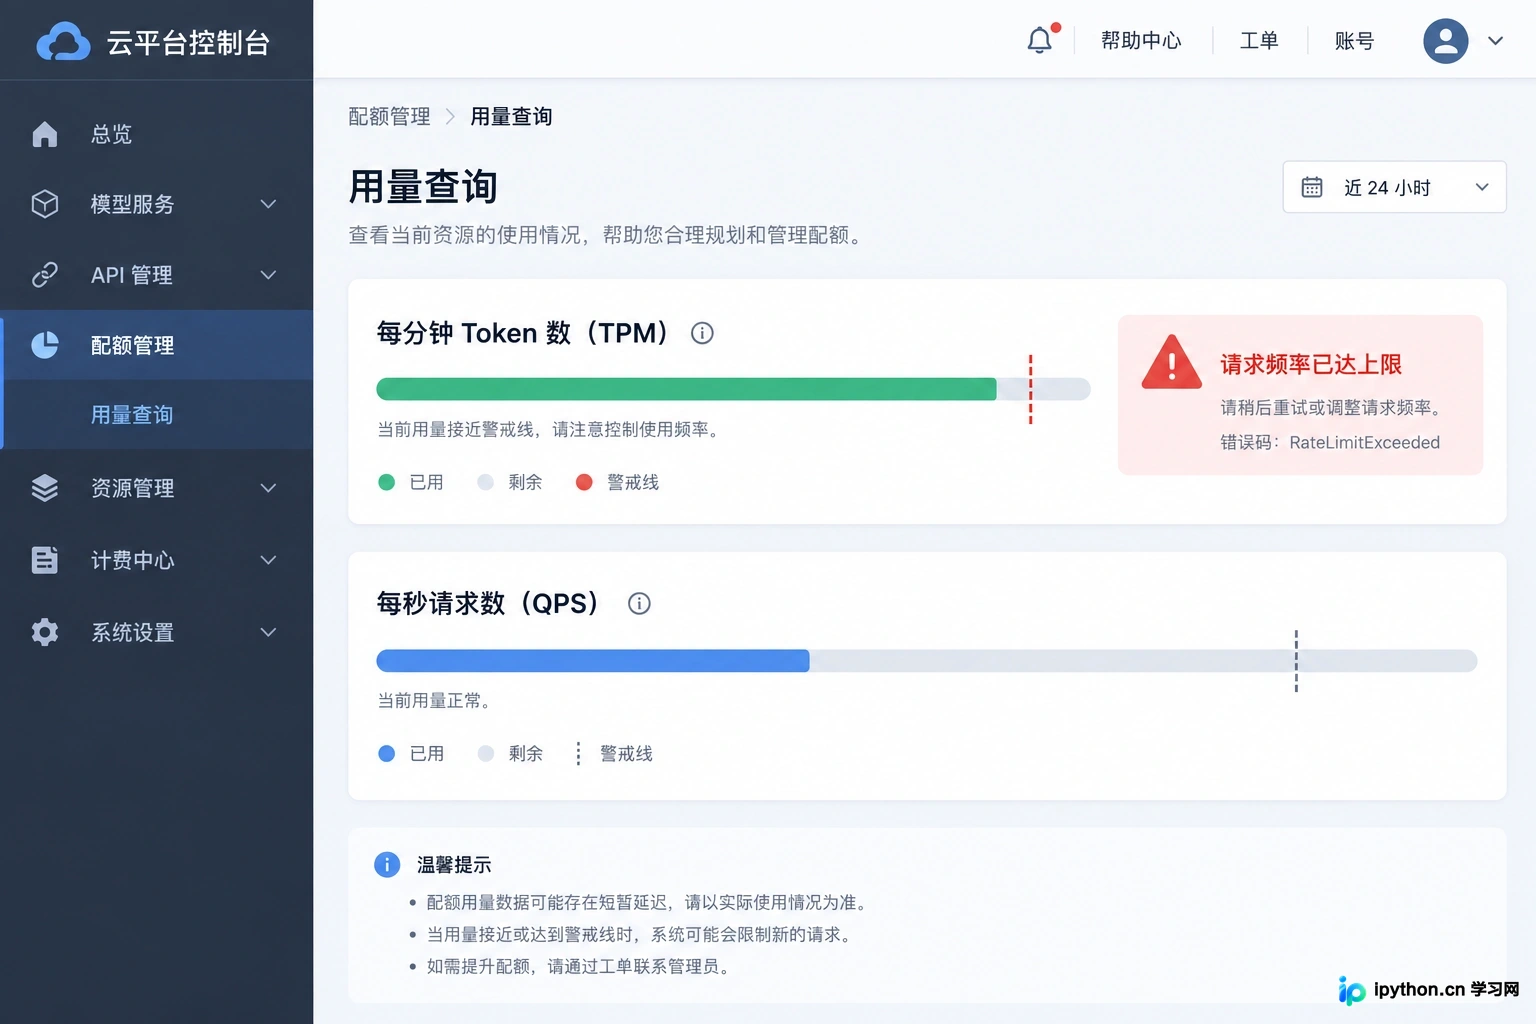Click the QPS info icon
The height and width of the screenshot is (1024, 1536).
639,603
